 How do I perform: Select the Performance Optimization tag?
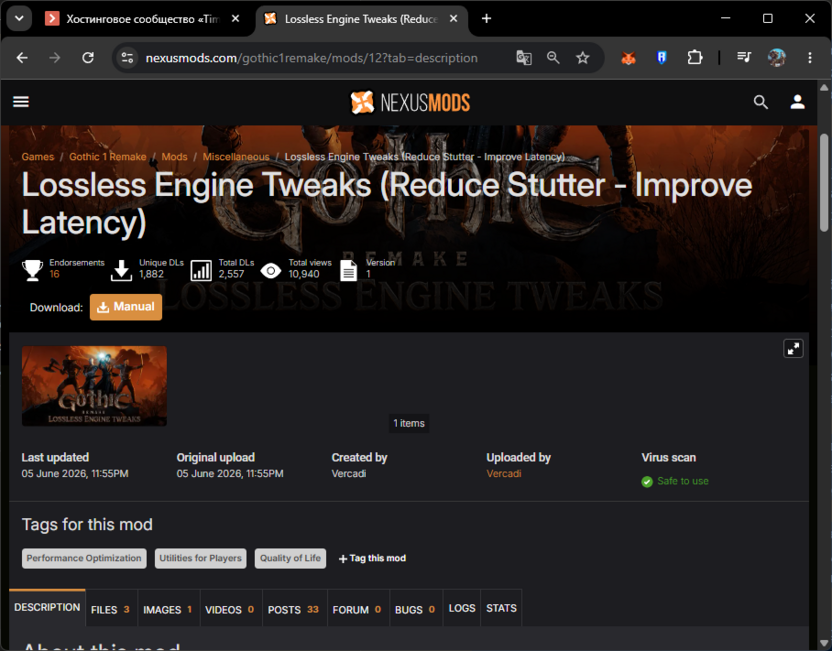point(84,558)
